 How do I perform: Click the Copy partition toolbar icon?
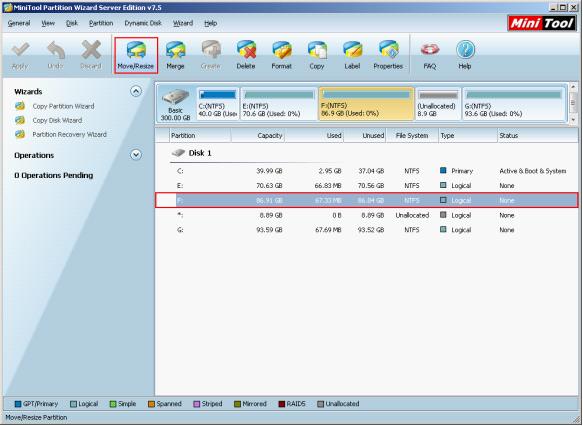317,50
